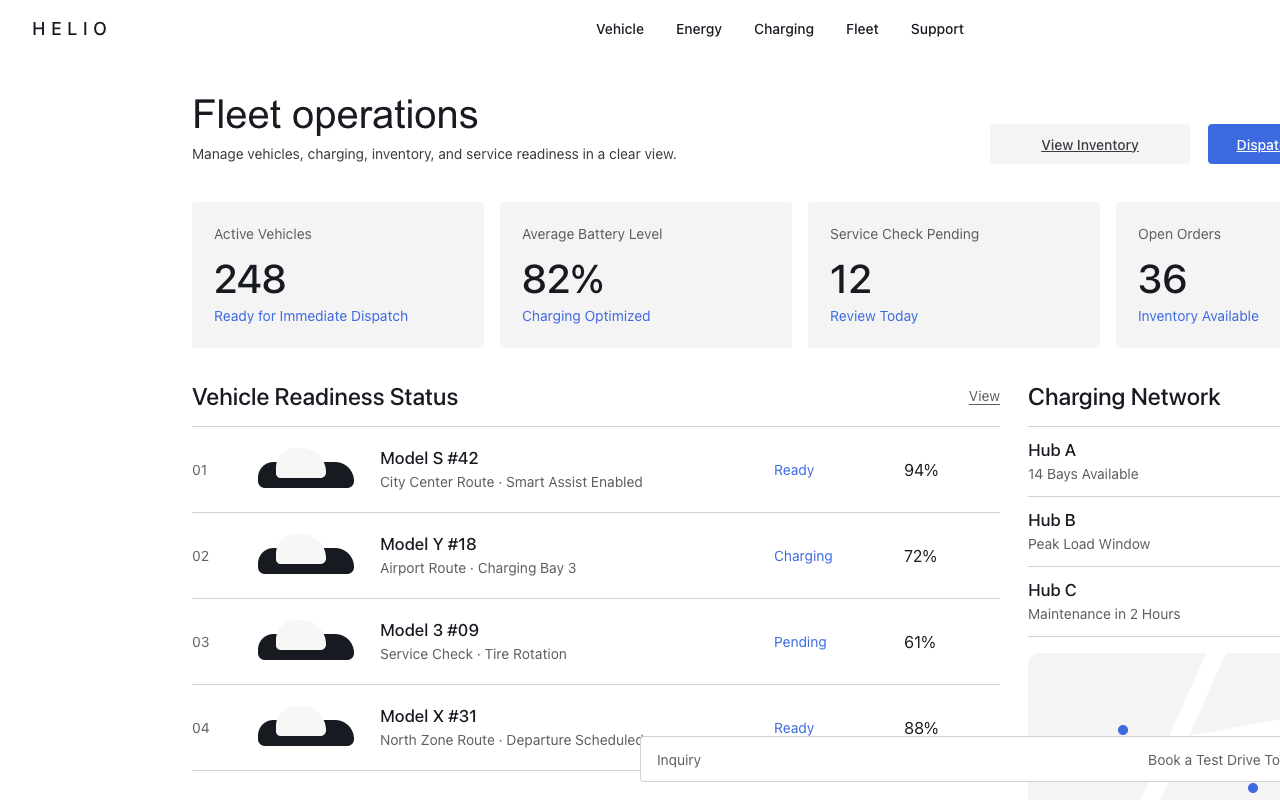The width and height of the screenshot is (1280, 800).
Task: Click the Airport Route · Charging Bay 3 text
Action: click(478, 568)
